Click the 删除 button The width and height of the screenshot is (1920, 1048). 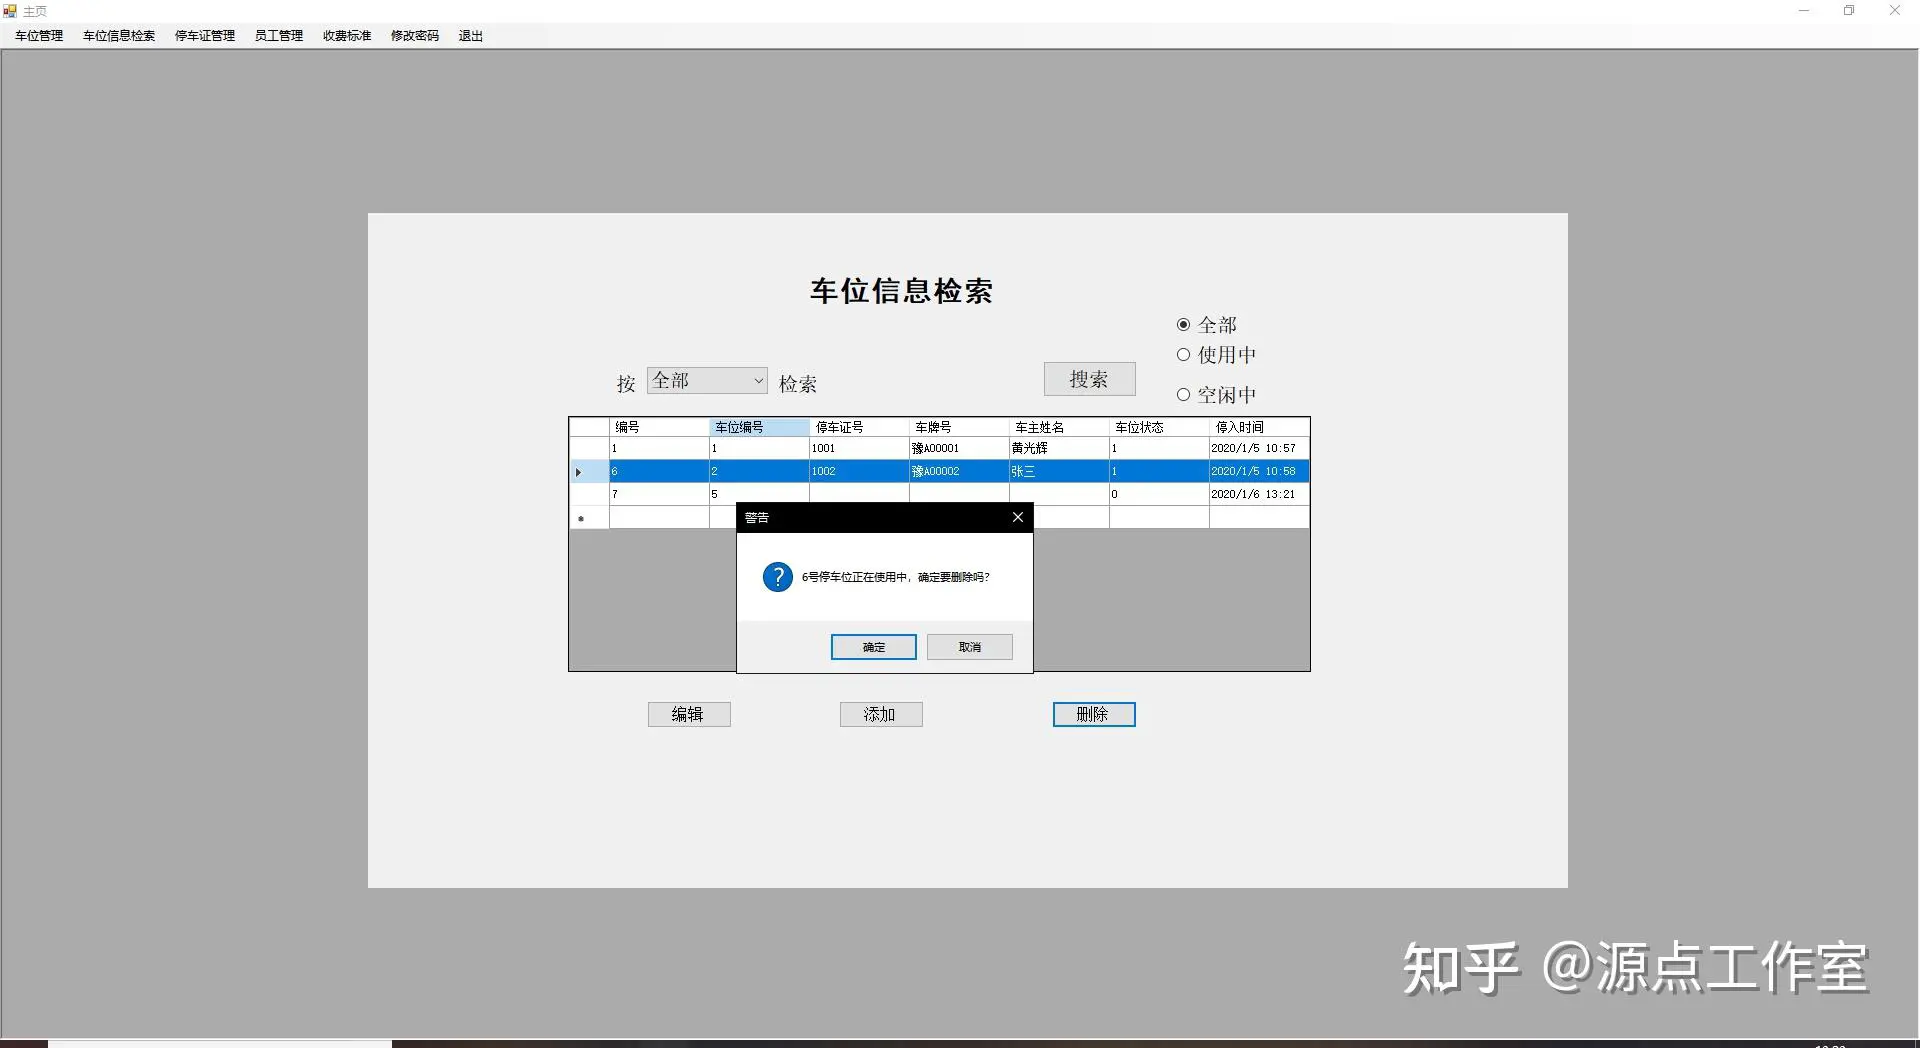point(1094,714)
